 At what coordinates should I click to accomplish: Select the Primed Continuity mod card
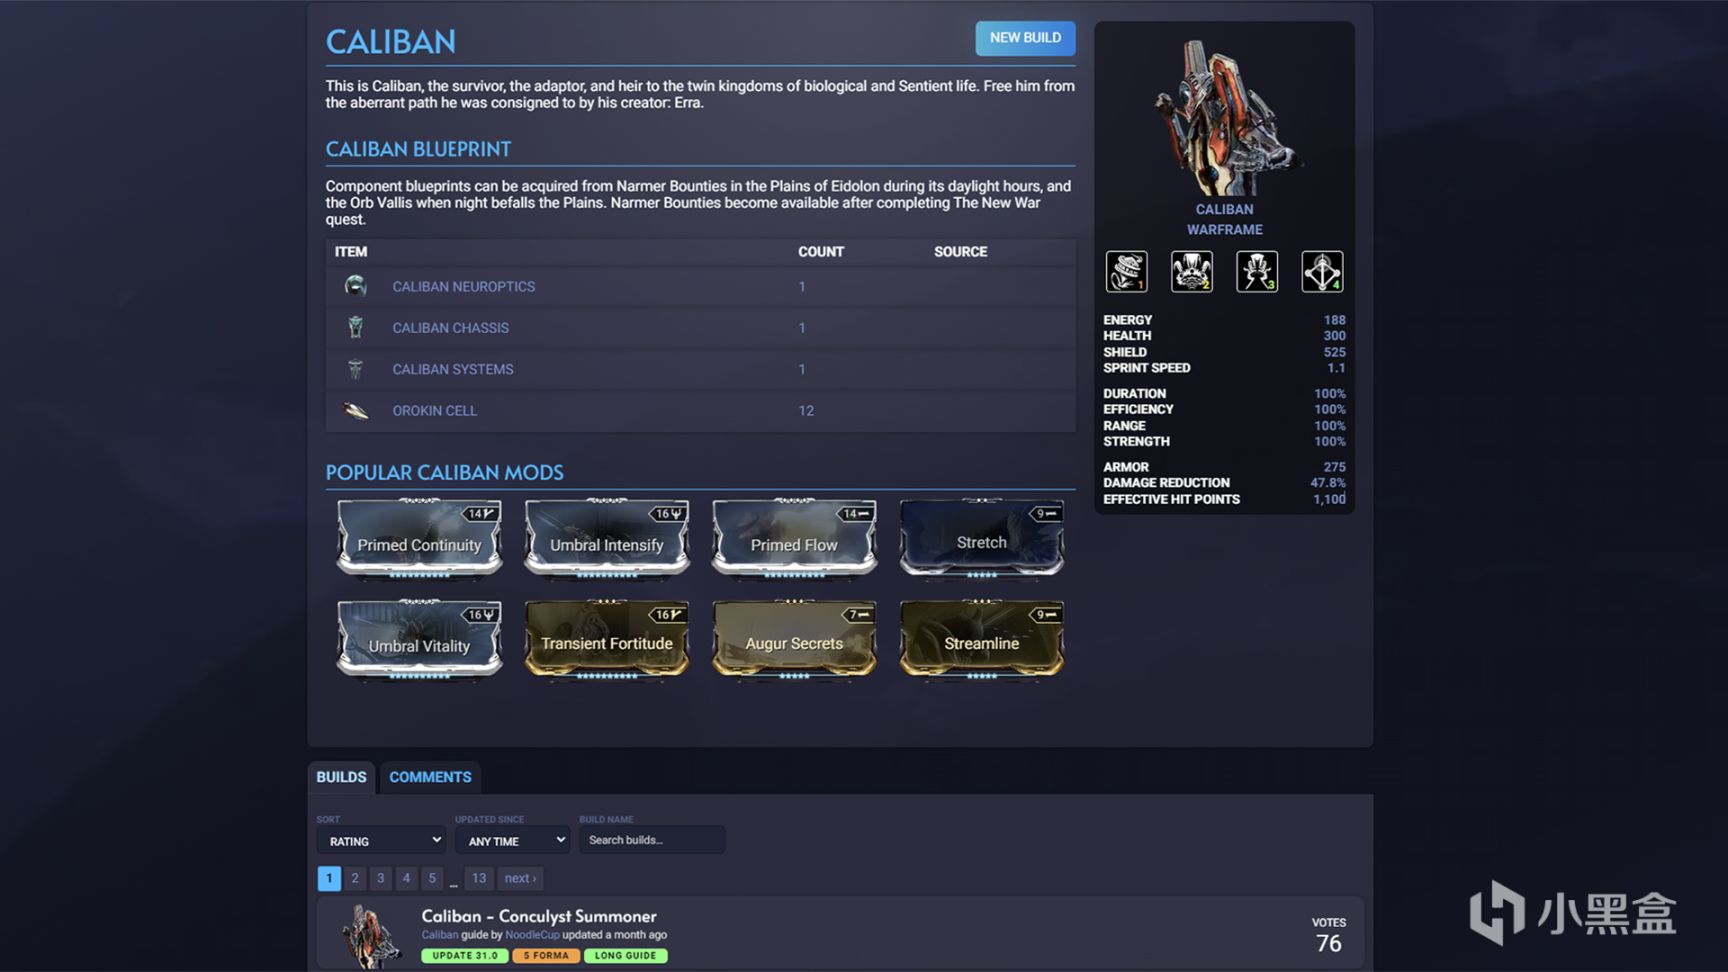[x=419, y=538]
